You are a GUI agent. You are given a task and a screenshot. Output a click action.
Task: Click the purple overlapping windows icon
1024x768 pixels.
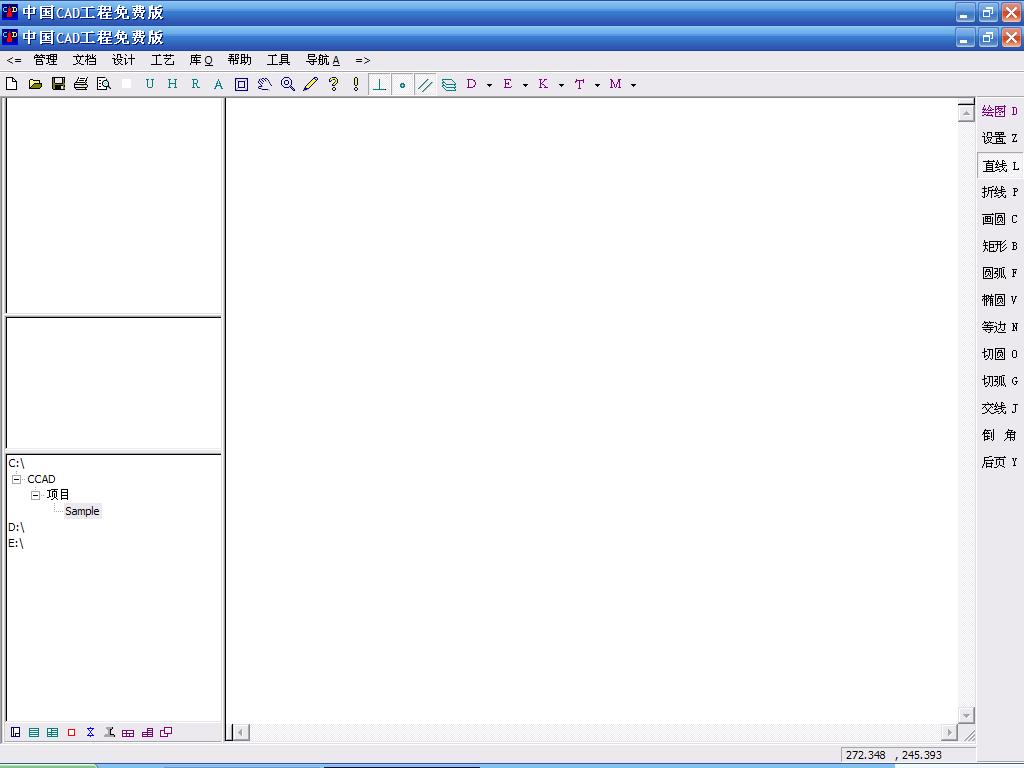pyautogui.click(x=167, y=732)
